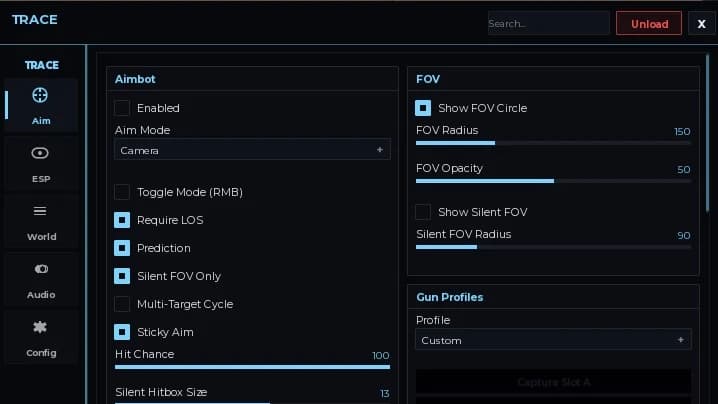Click the settings panel vertical scrollbar

tap(707, 133)
